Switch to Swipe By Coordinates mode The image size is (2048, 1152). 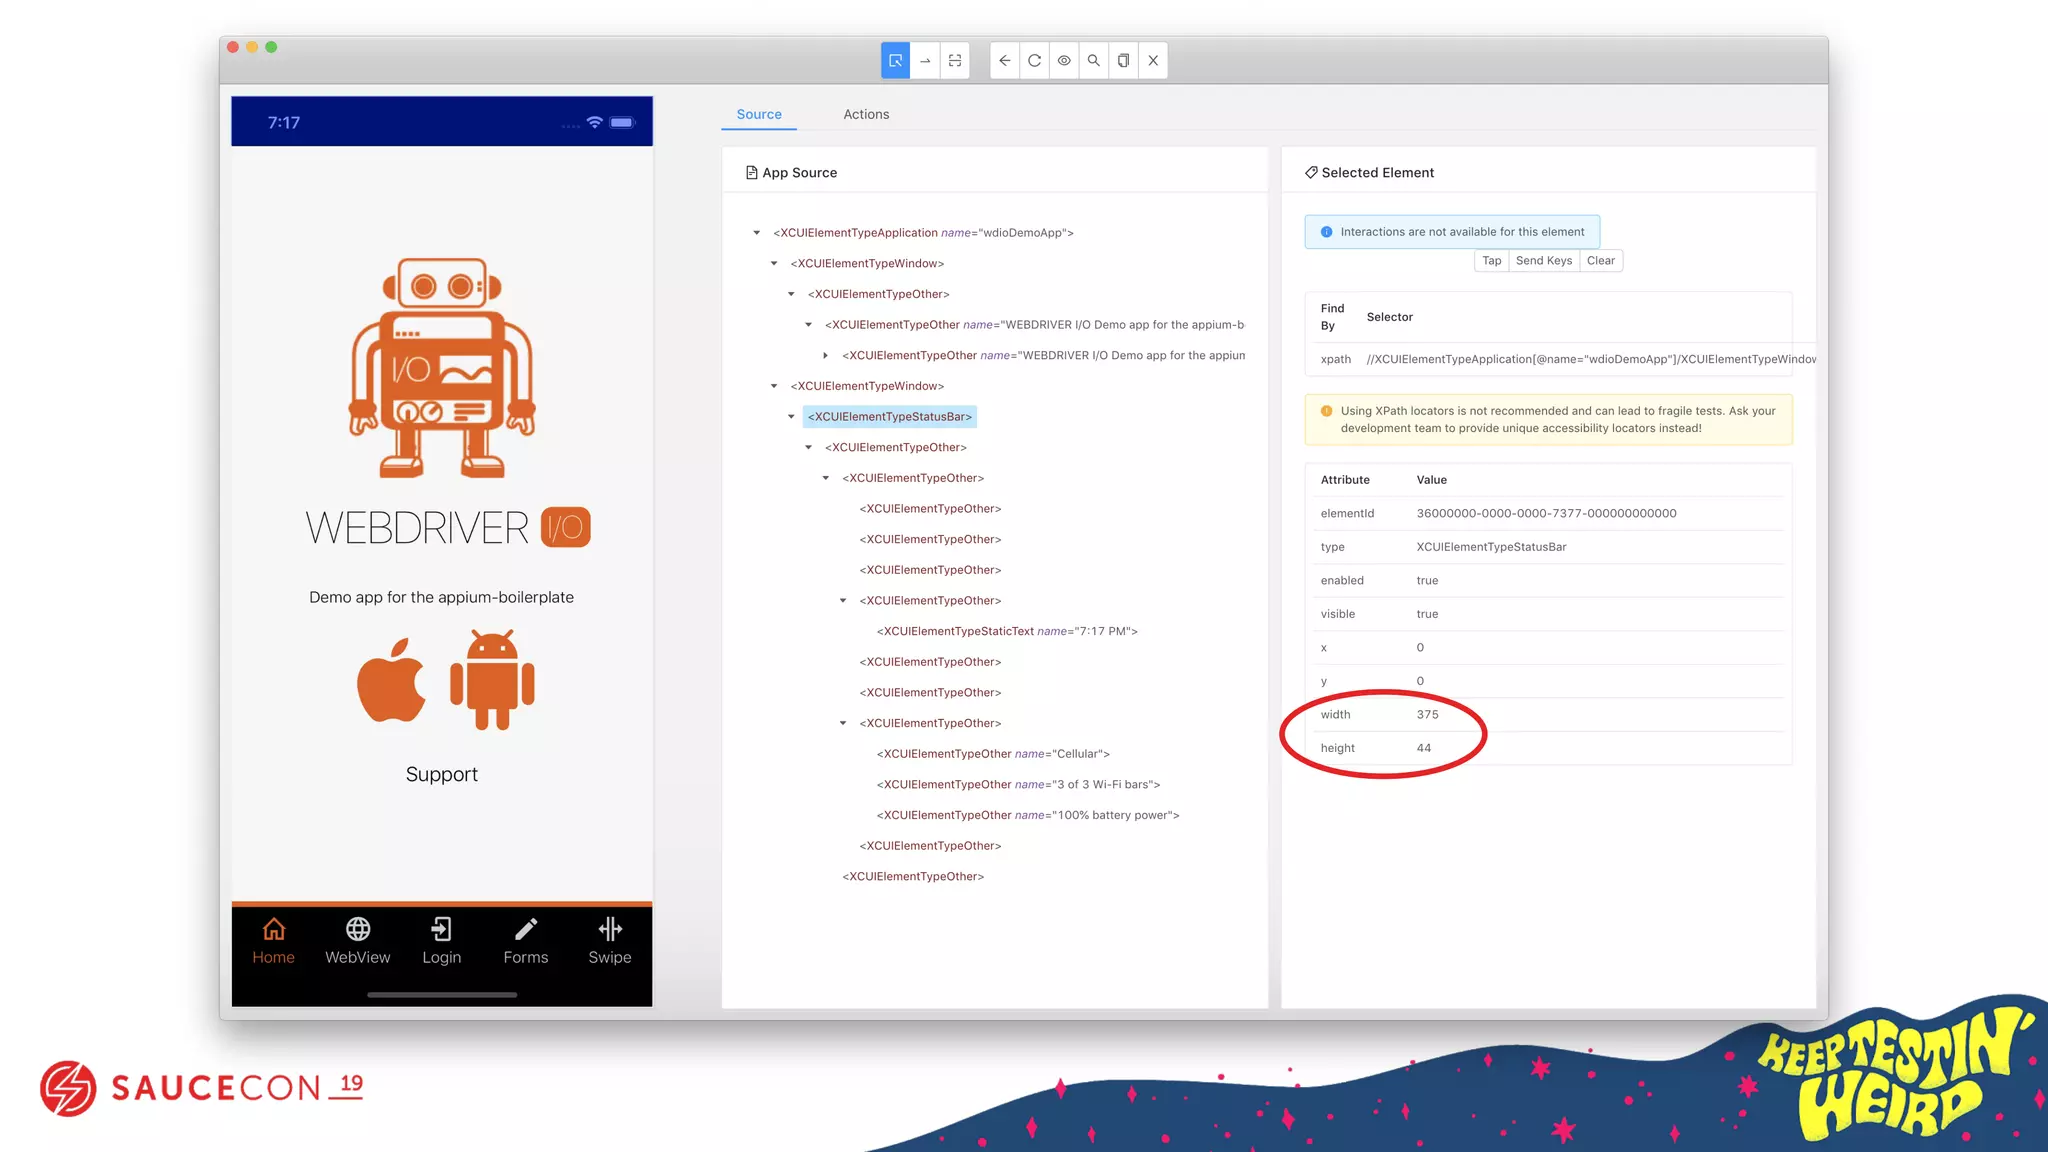click(x=925, y=60)
